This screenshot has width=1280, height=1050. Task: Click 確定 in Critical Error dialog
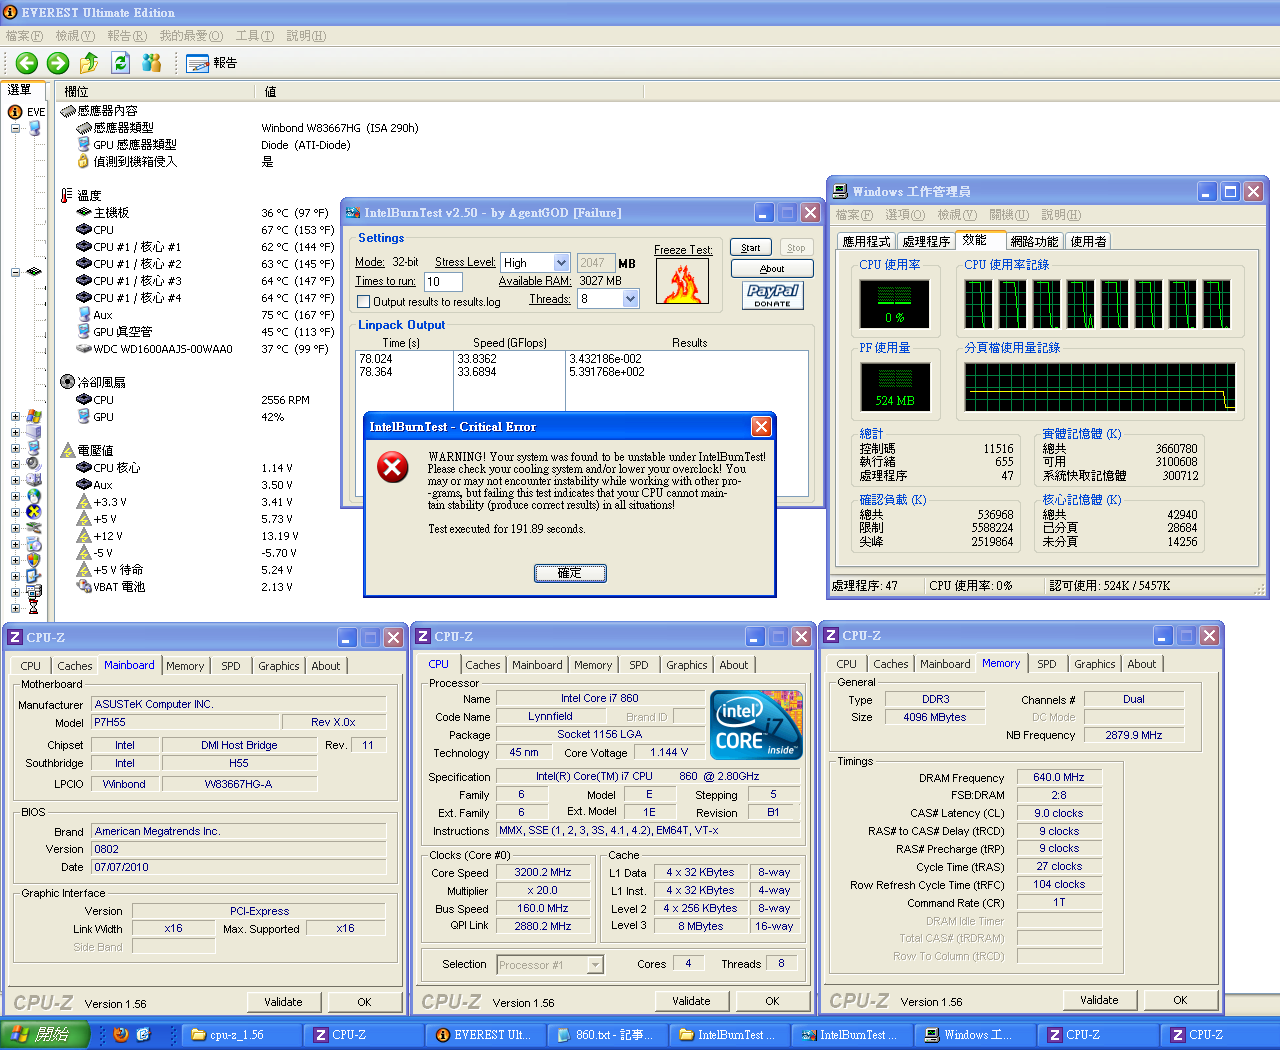pyautogui.click(x=570, y=573)
